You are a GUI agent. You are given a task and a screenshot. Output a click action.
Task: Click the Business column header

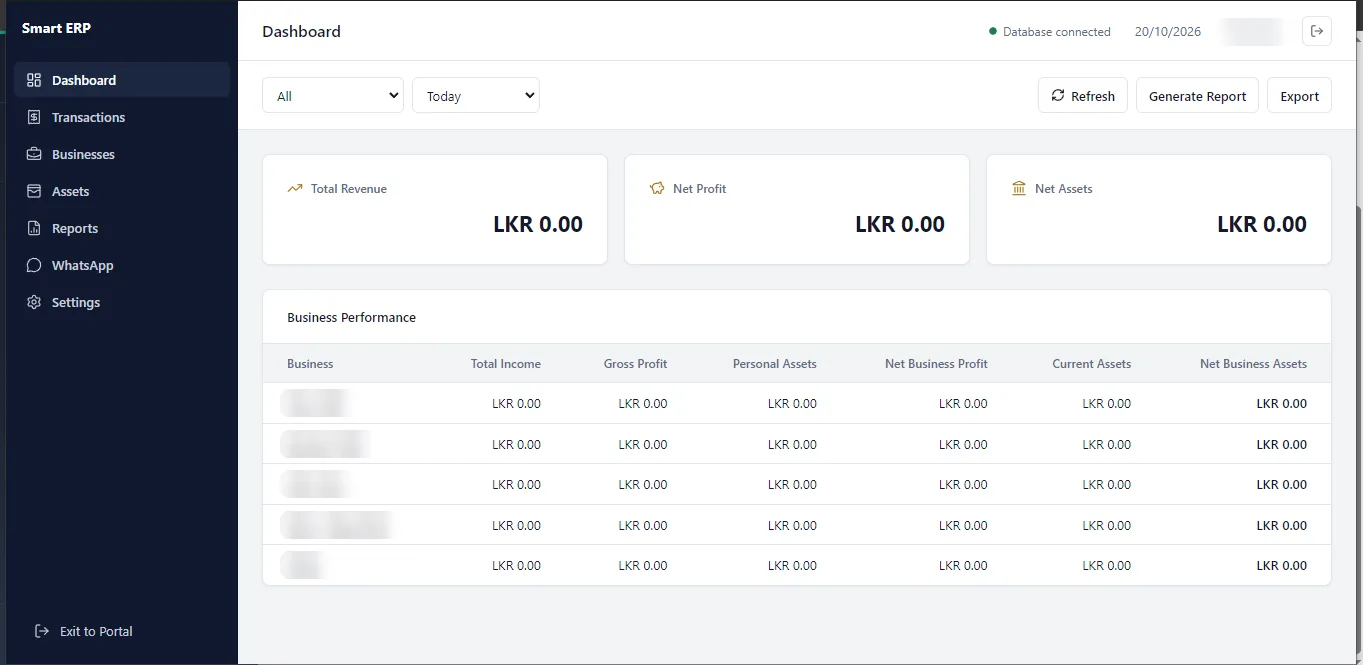[310, 363]
